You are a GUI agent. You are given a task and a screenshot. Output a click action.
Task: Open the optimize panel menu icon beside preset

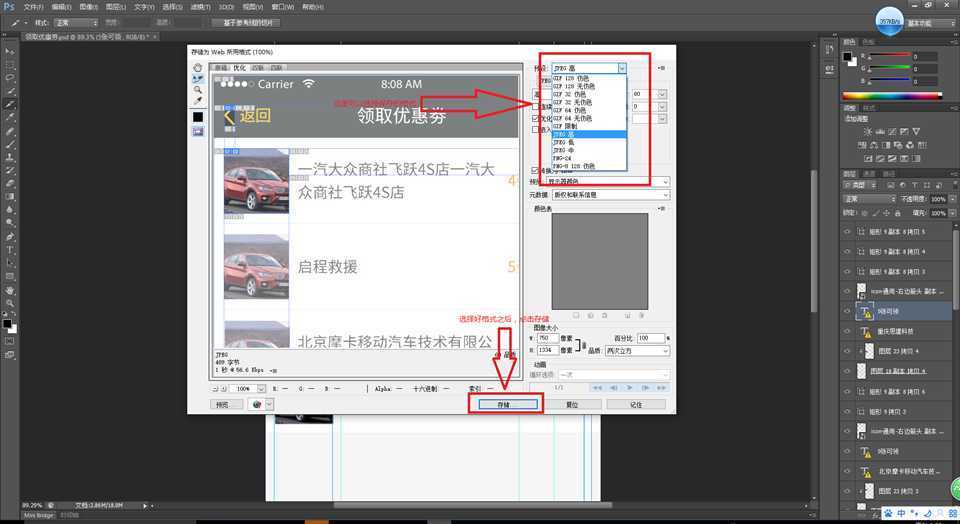(x=662, y=68)
